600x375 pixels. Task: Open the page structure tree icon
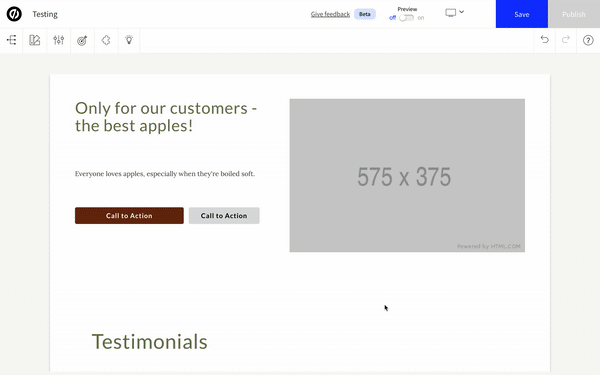tap(11, 40)
